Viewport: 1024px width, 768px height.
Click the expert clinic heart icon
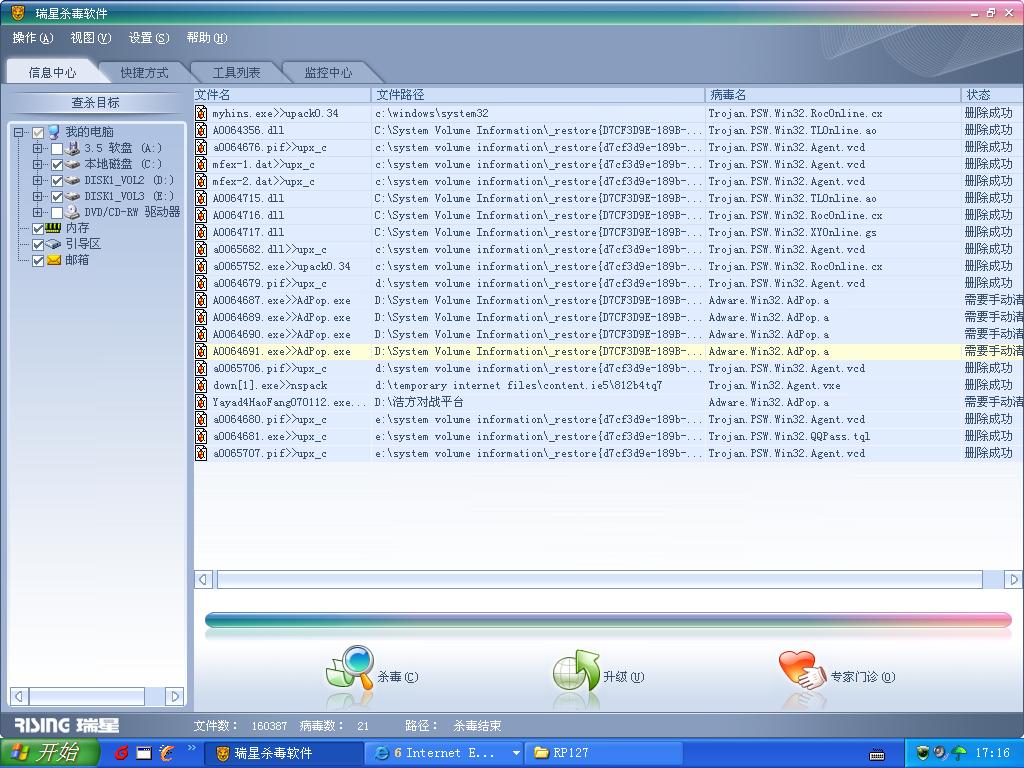801,669
